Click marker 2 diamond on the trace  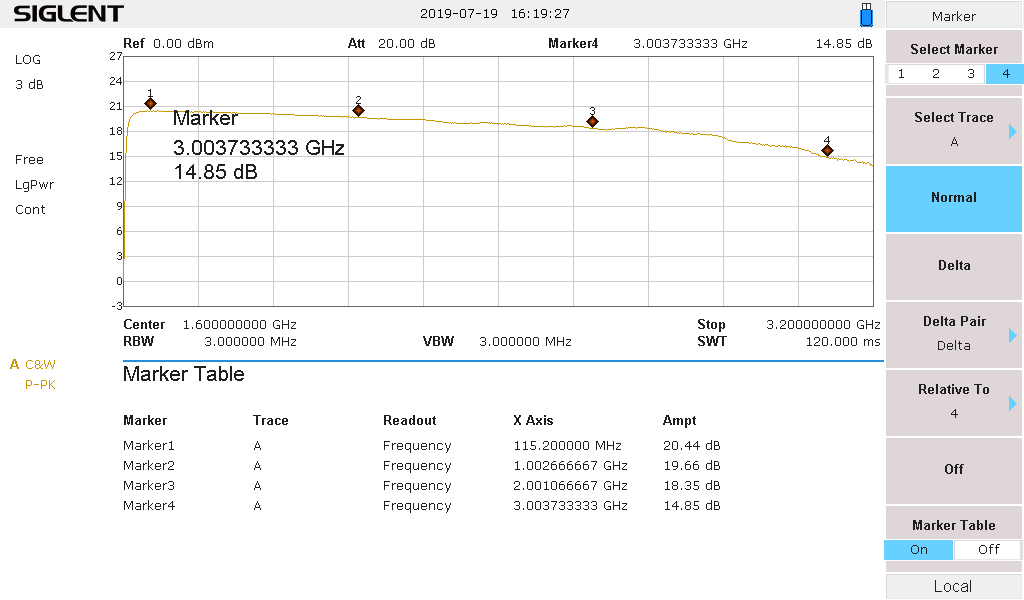pos(359,110)
